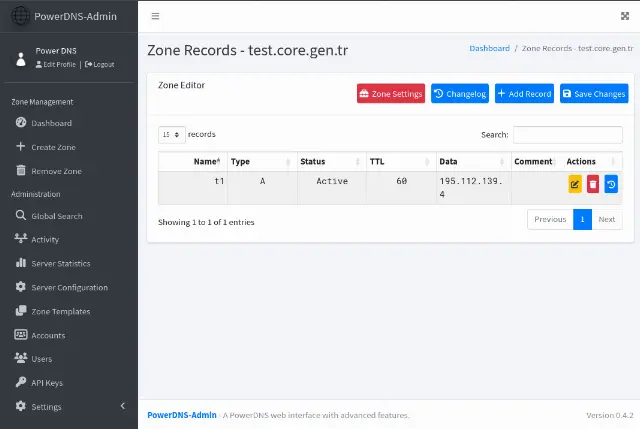Click the Add Record button
This screenshot has width=640, height=429.
pyautogui.click(x=524, y=93)
